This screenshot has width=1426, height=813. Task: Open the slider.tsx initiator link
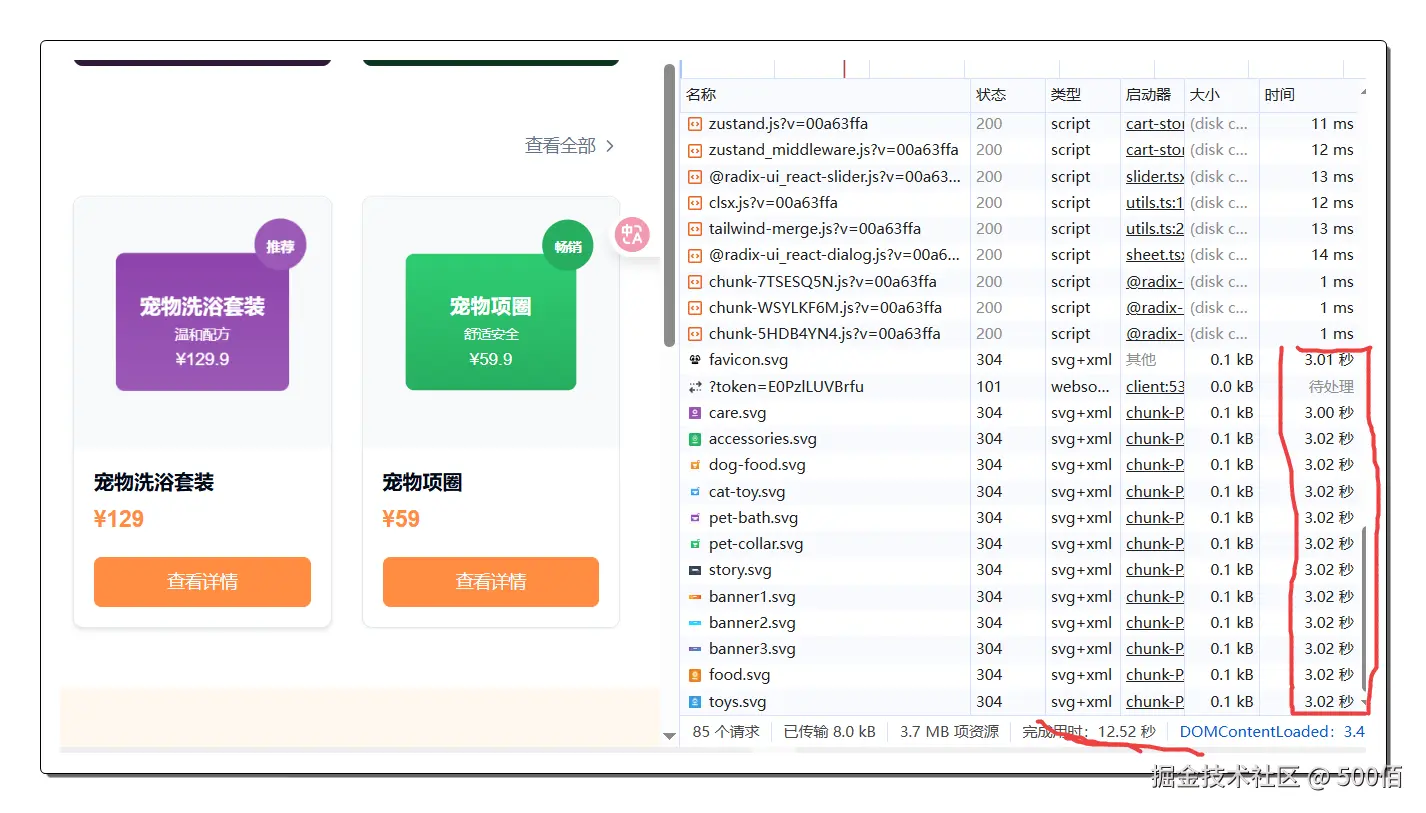pos(1155,177)
